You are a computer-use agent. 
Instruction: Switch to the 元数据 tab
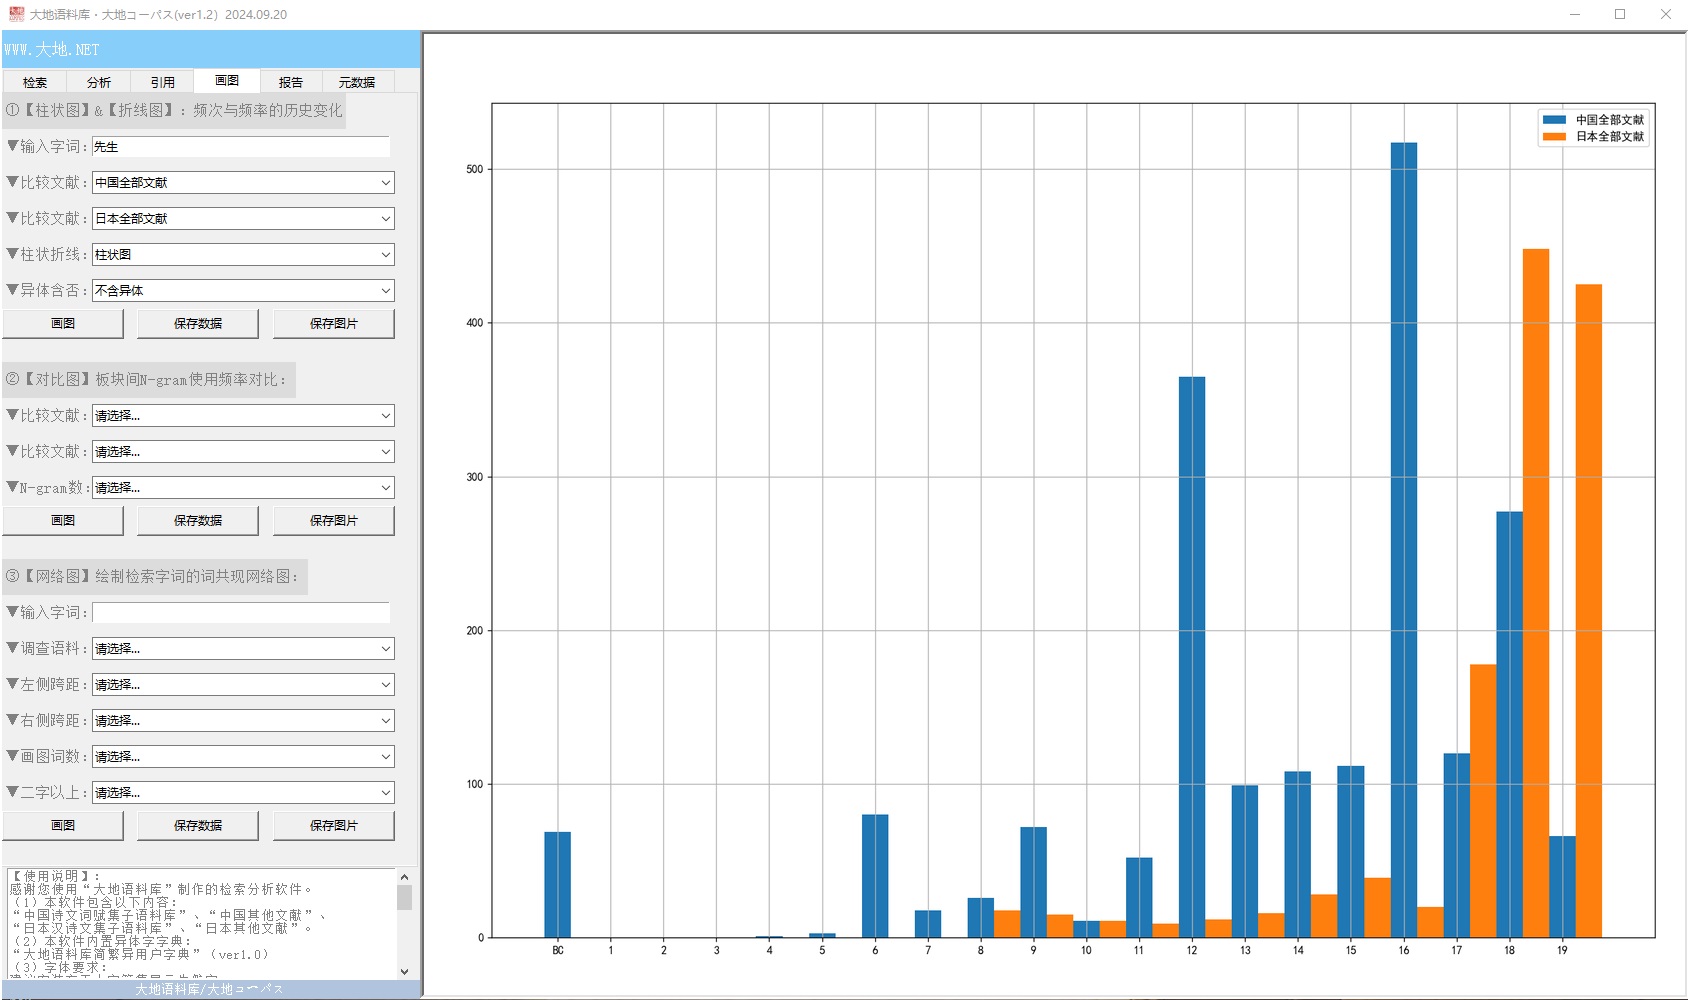click(357, 82)
